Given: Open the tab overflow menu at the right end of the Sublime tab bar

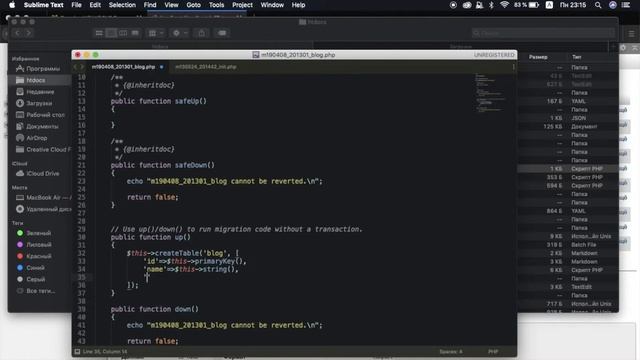Looking at the screenshot, I should (x=513, y=67).
